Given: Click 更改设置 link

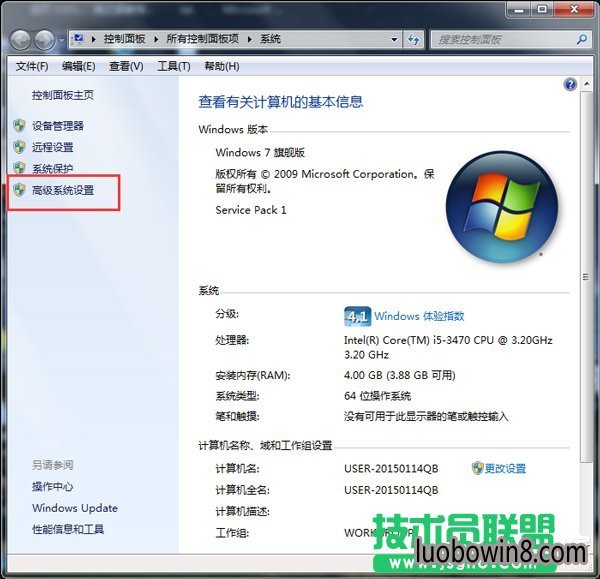Looking at the screenshot, I should pos(505,468).
